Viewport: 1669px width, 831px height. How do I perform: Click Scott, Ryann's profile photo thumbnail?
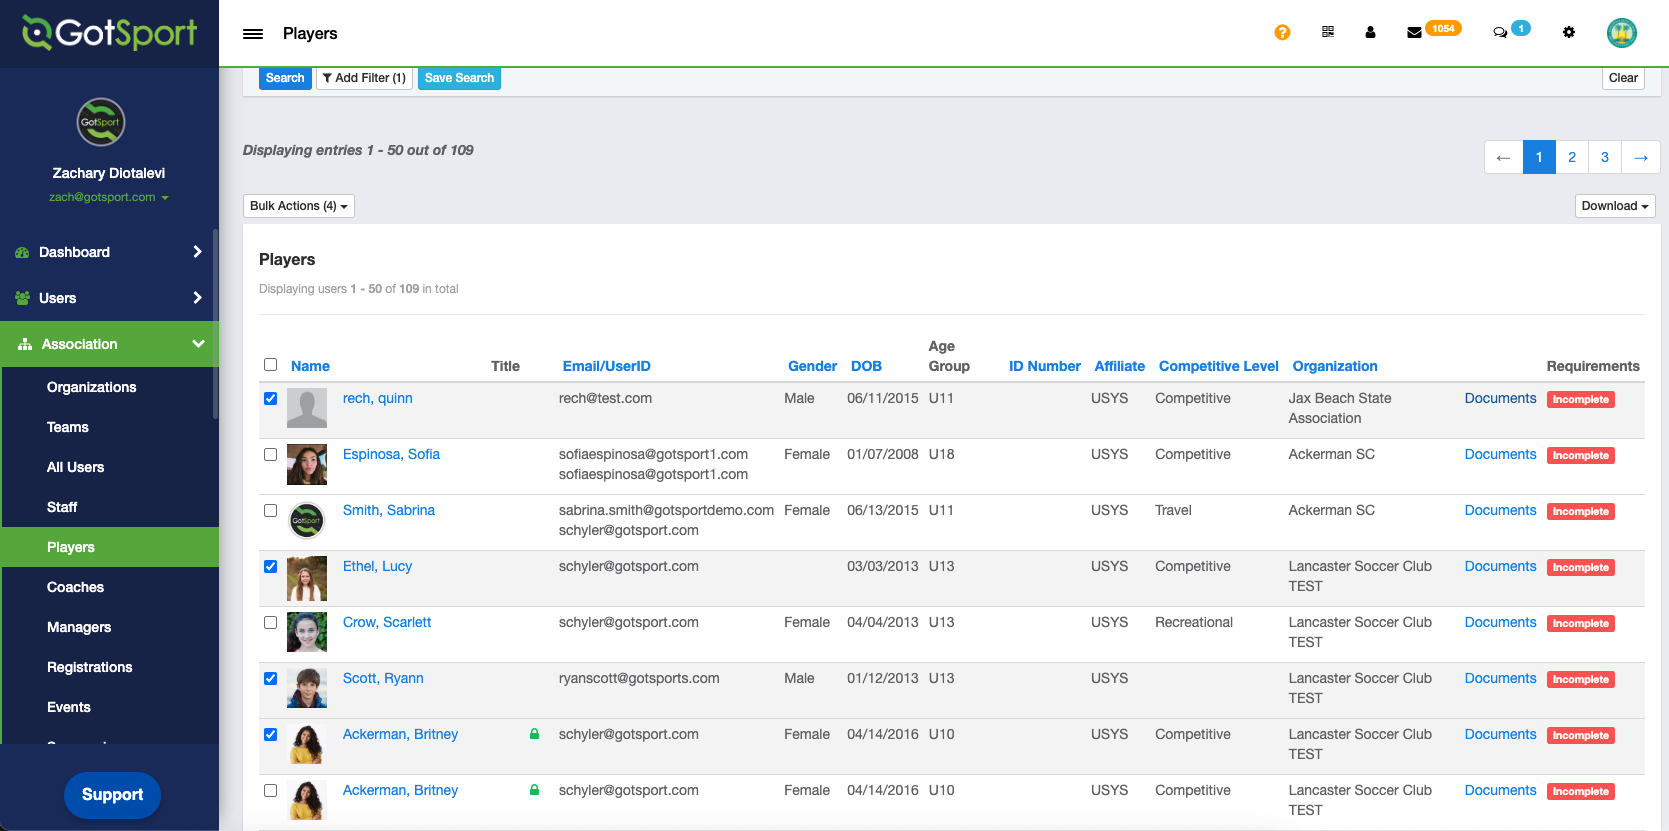coord(306,688)
